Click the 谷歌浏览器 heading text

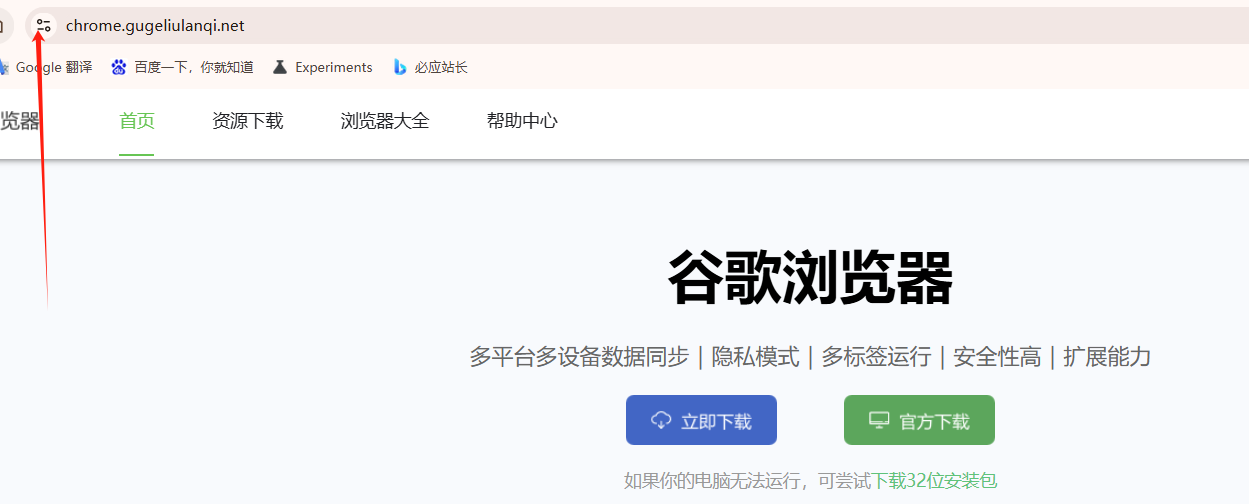810,278
